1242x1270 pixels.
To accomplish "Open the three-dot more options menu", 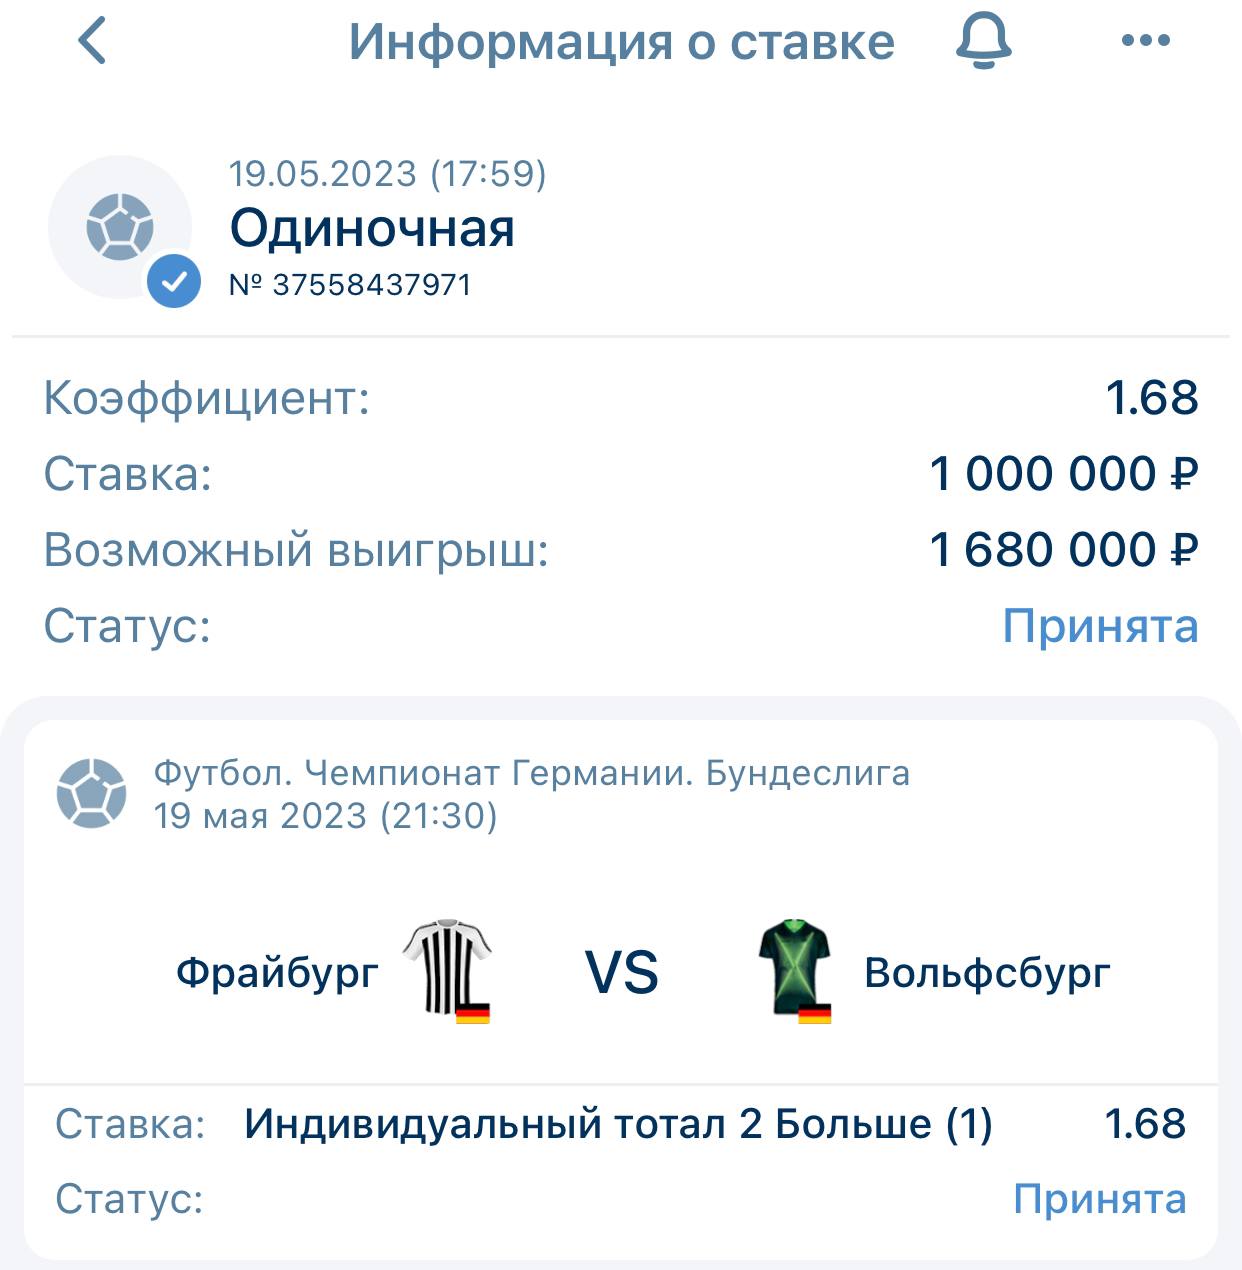I will (1145, 41).
